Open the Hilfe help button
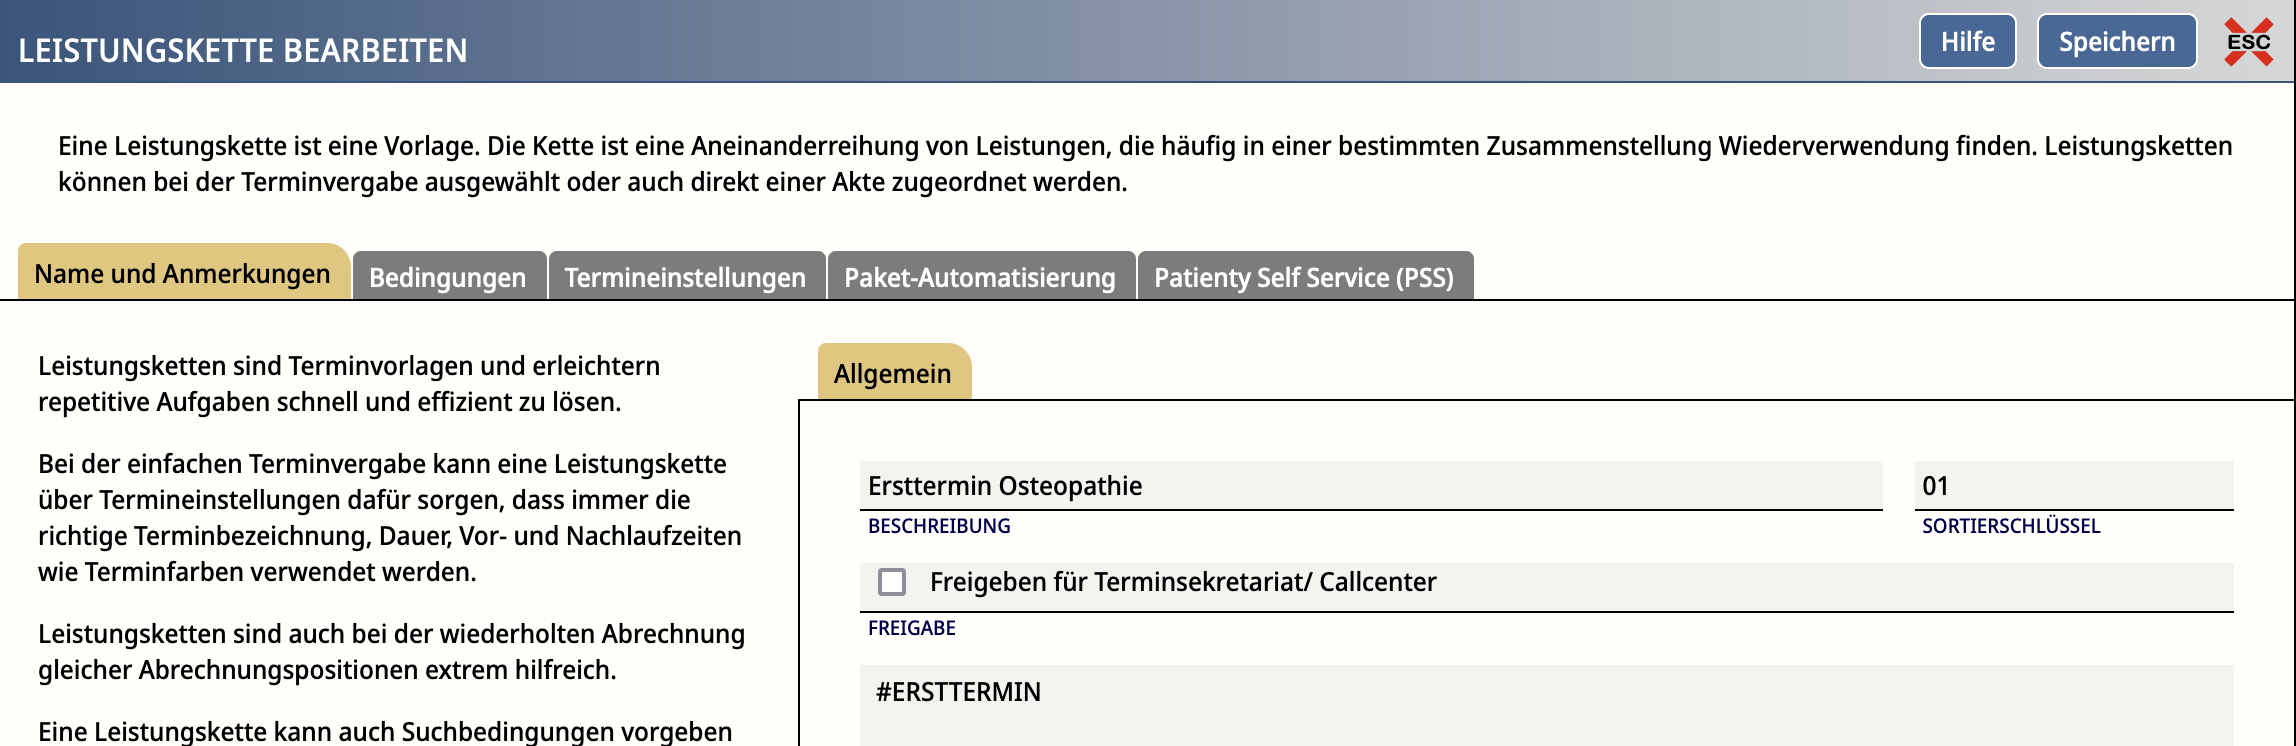 coord(1967,42)
